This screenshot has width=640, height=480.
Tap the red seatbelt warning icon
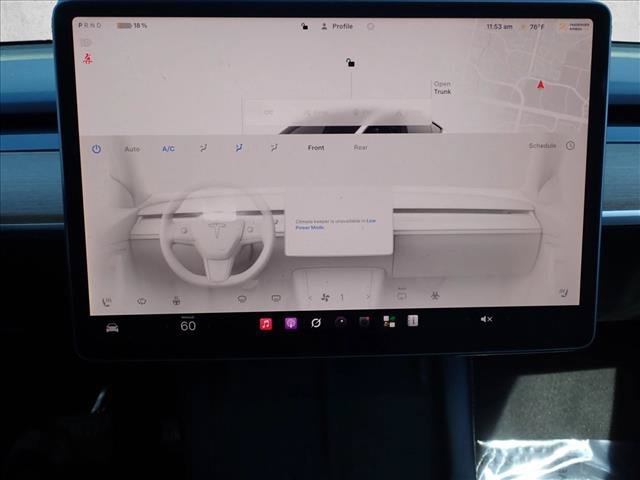[x=87, y=59]
